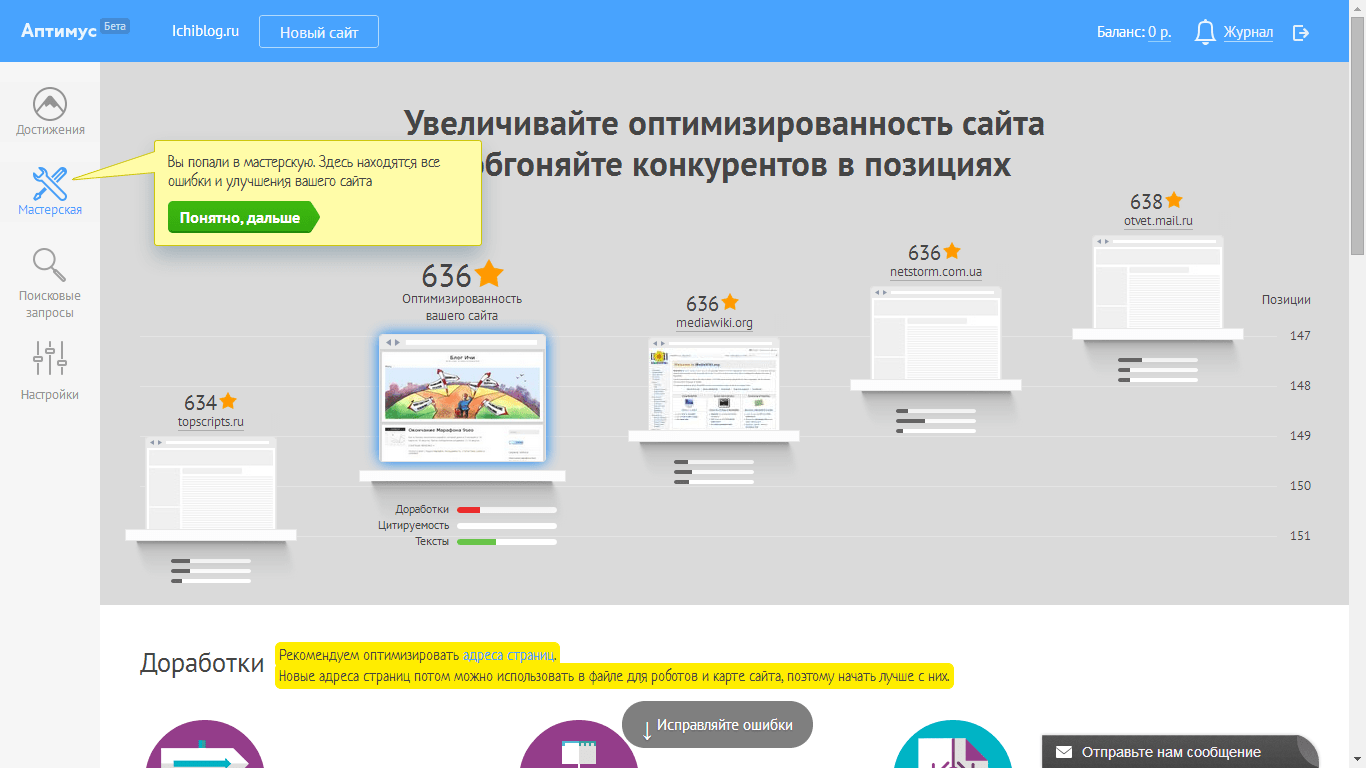Click the star next to 638
The height and width of the screenshot is (768, 1366).
tap(1174, 200)
